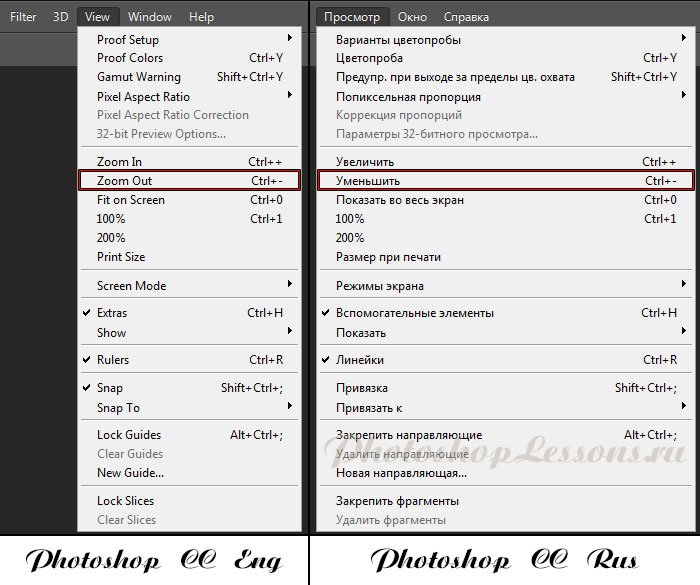Choose Показать во весь экран
Image resolution: width=700 pixels, height=585 pixels.
[505, 200]
